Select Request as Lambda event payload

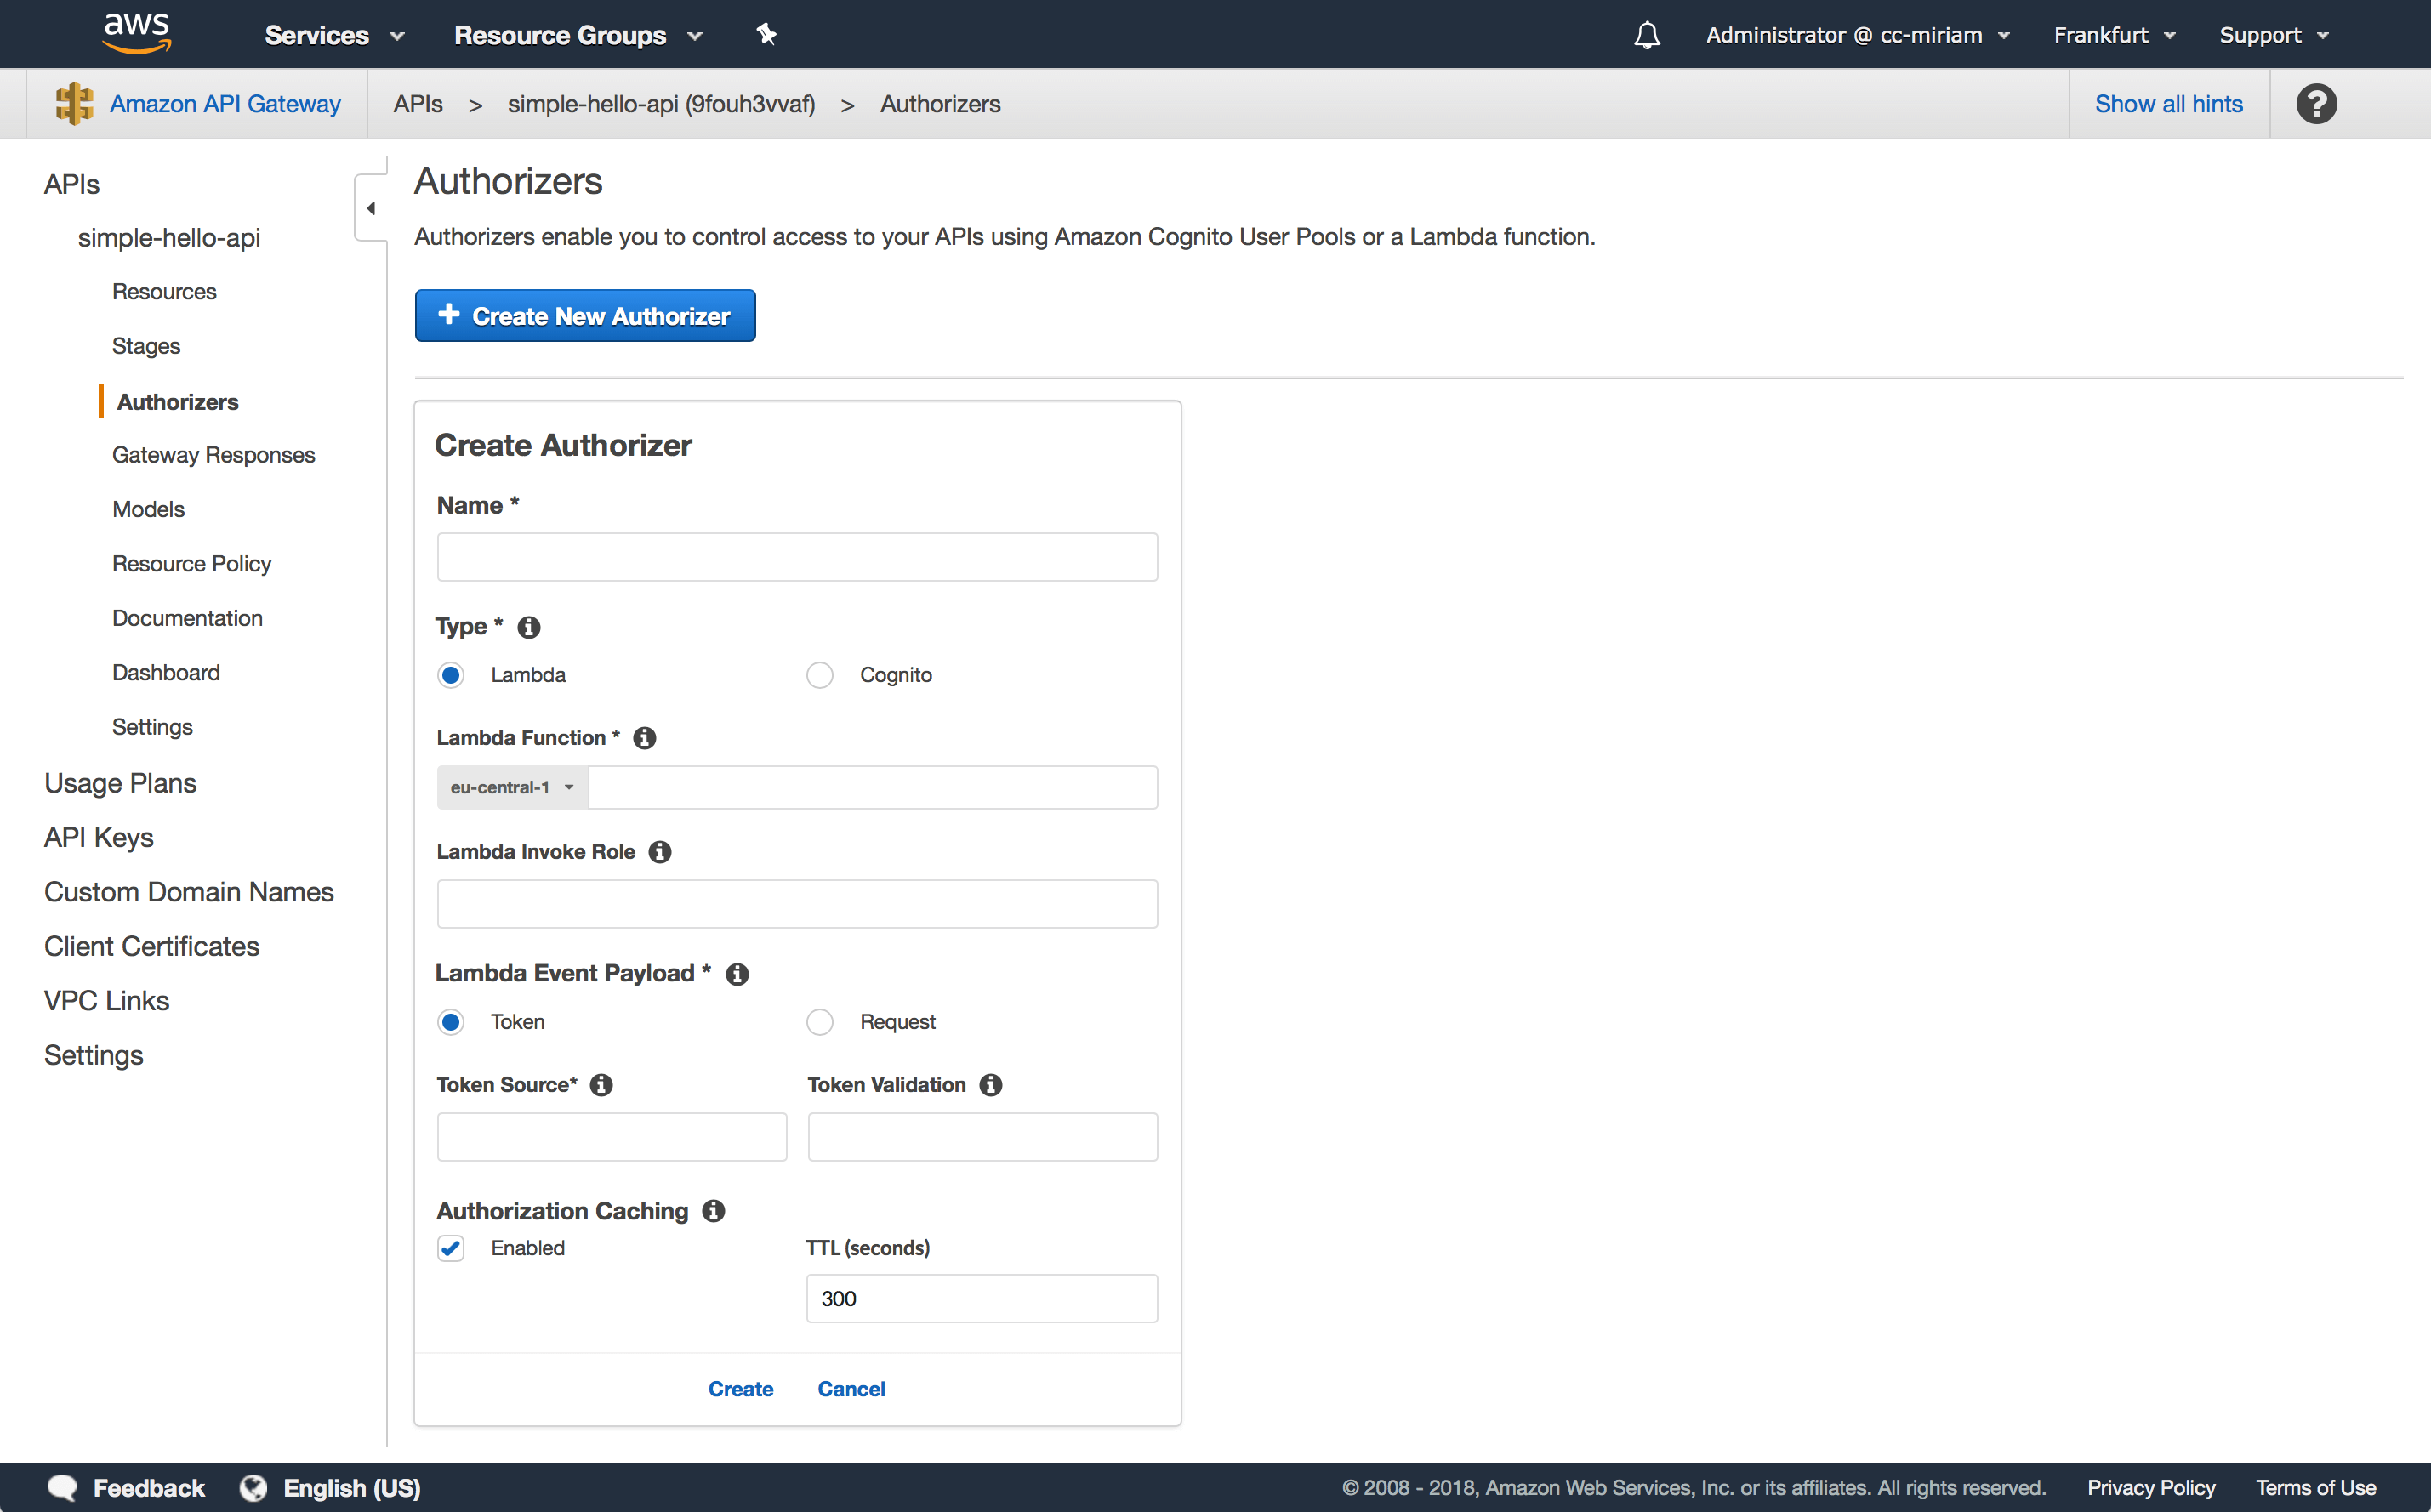820,1022
